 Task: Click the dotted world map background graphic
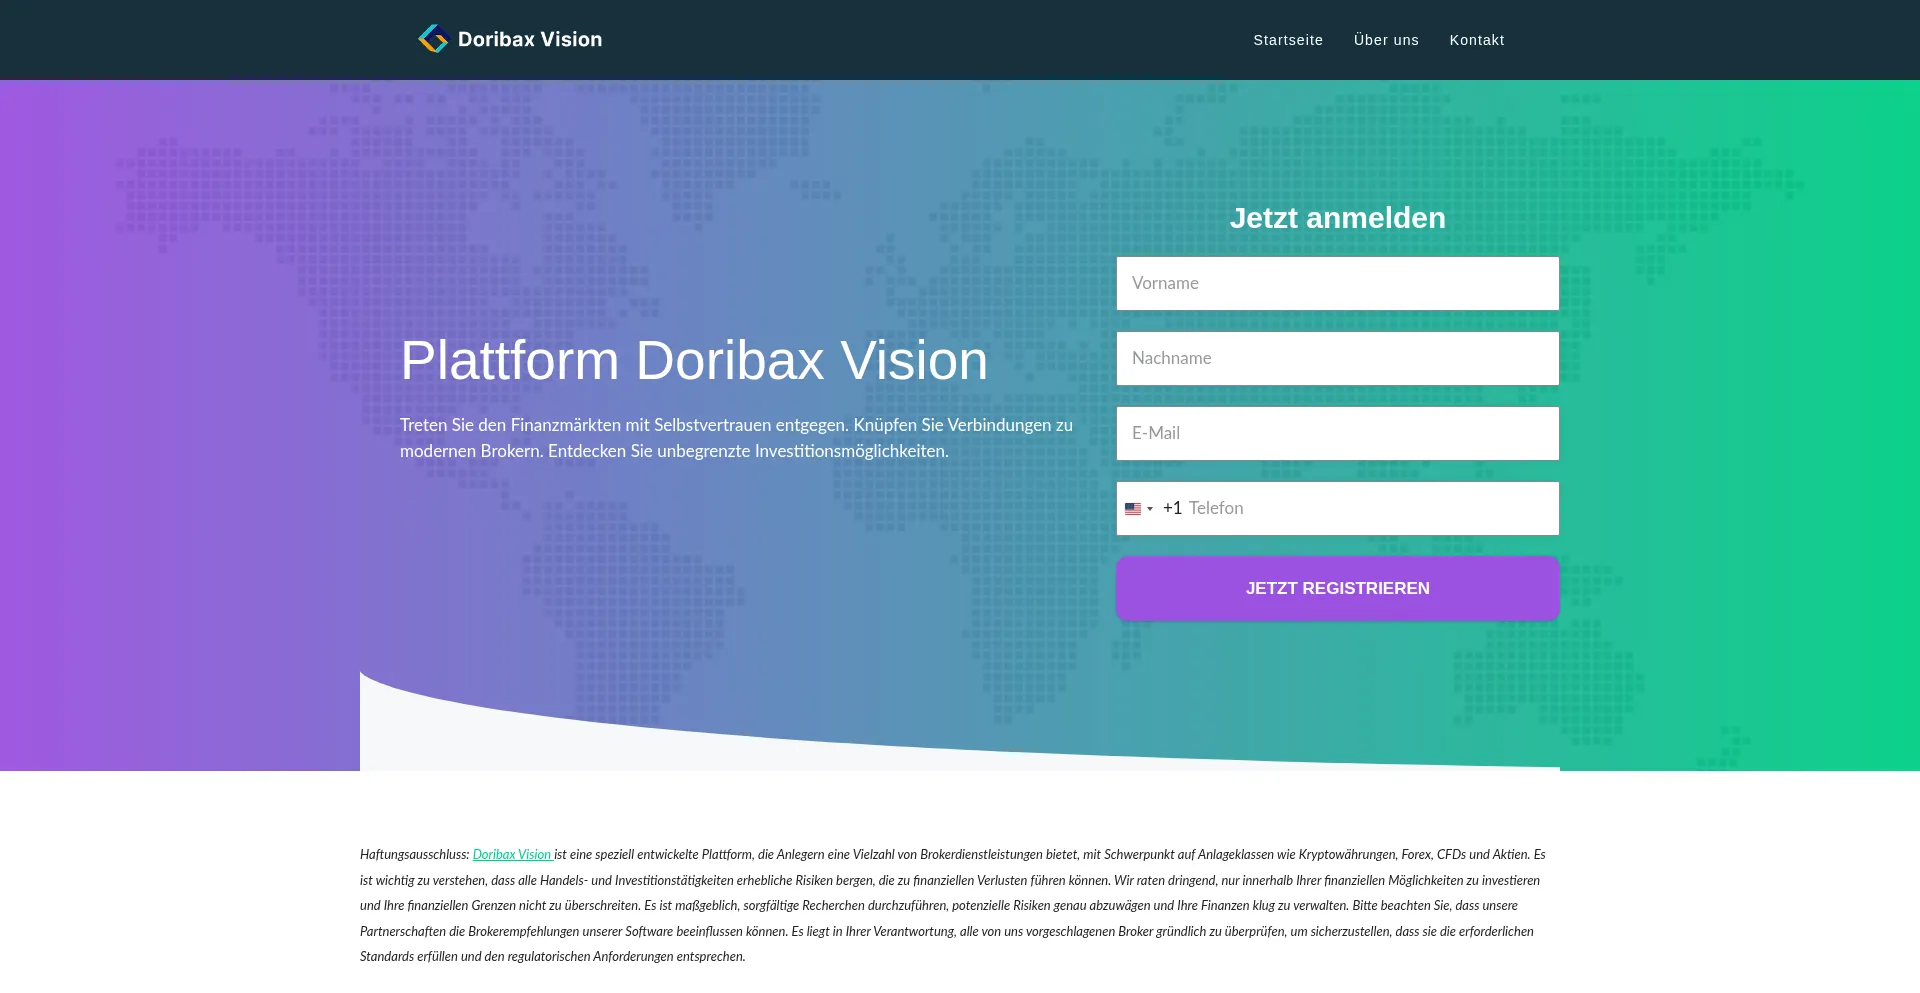pyautogui.click(x=700, y=180)
